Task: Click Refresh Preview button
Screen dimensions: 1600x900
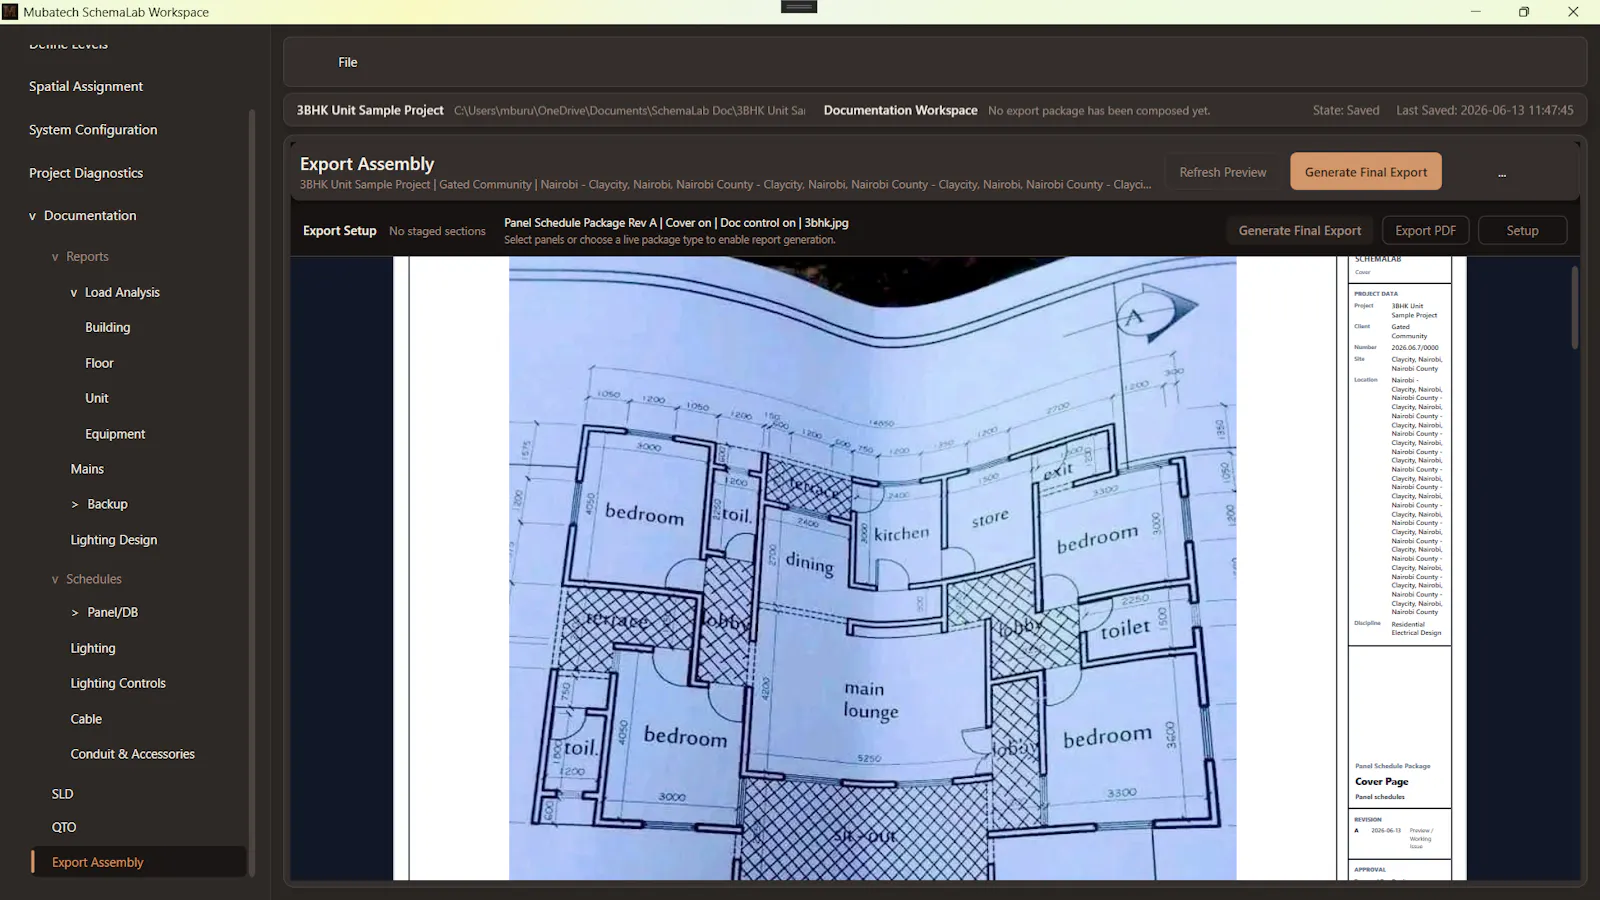Action: coord(1222,172)
